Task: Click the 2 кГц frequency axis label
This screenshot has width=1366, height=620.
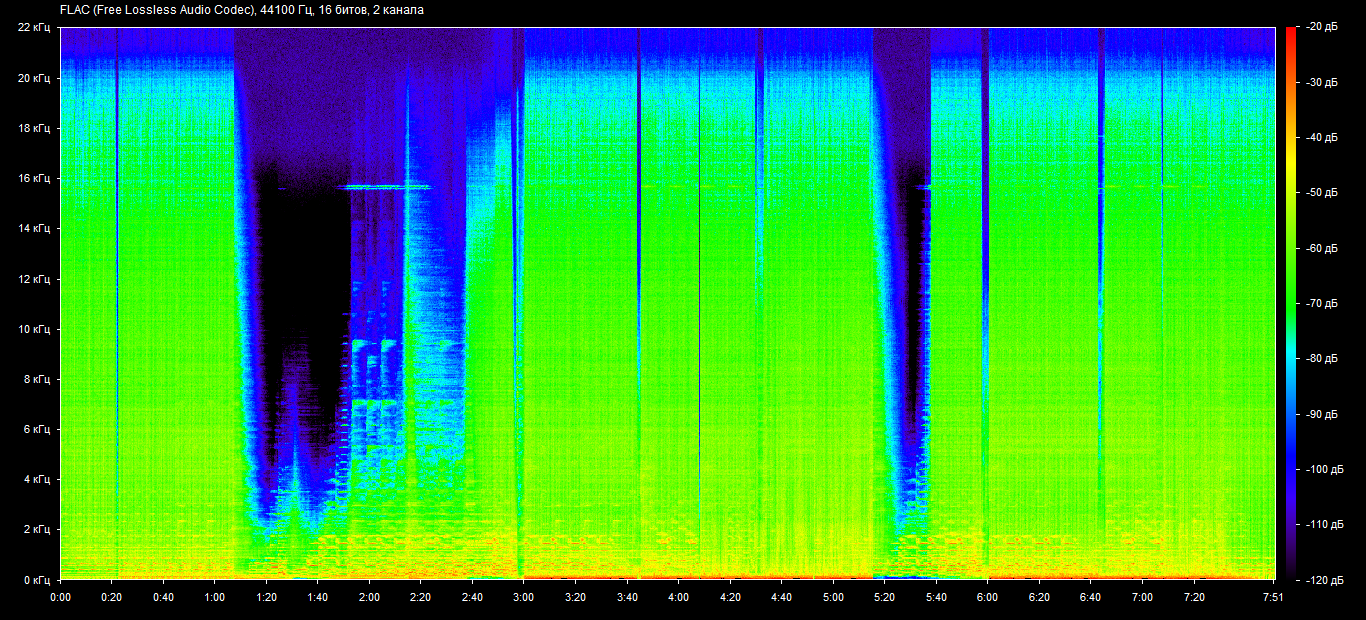Action: 37,529
